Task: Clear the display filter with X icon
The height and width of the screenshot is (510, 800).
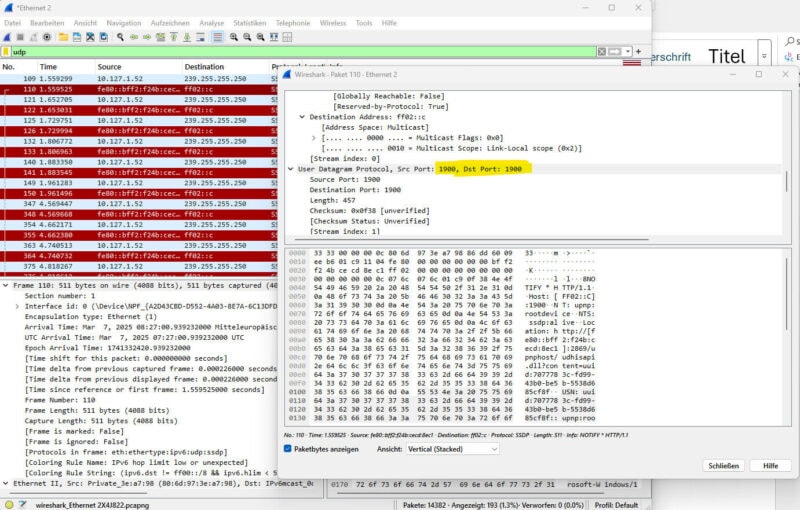Action: tap(602, 51)
